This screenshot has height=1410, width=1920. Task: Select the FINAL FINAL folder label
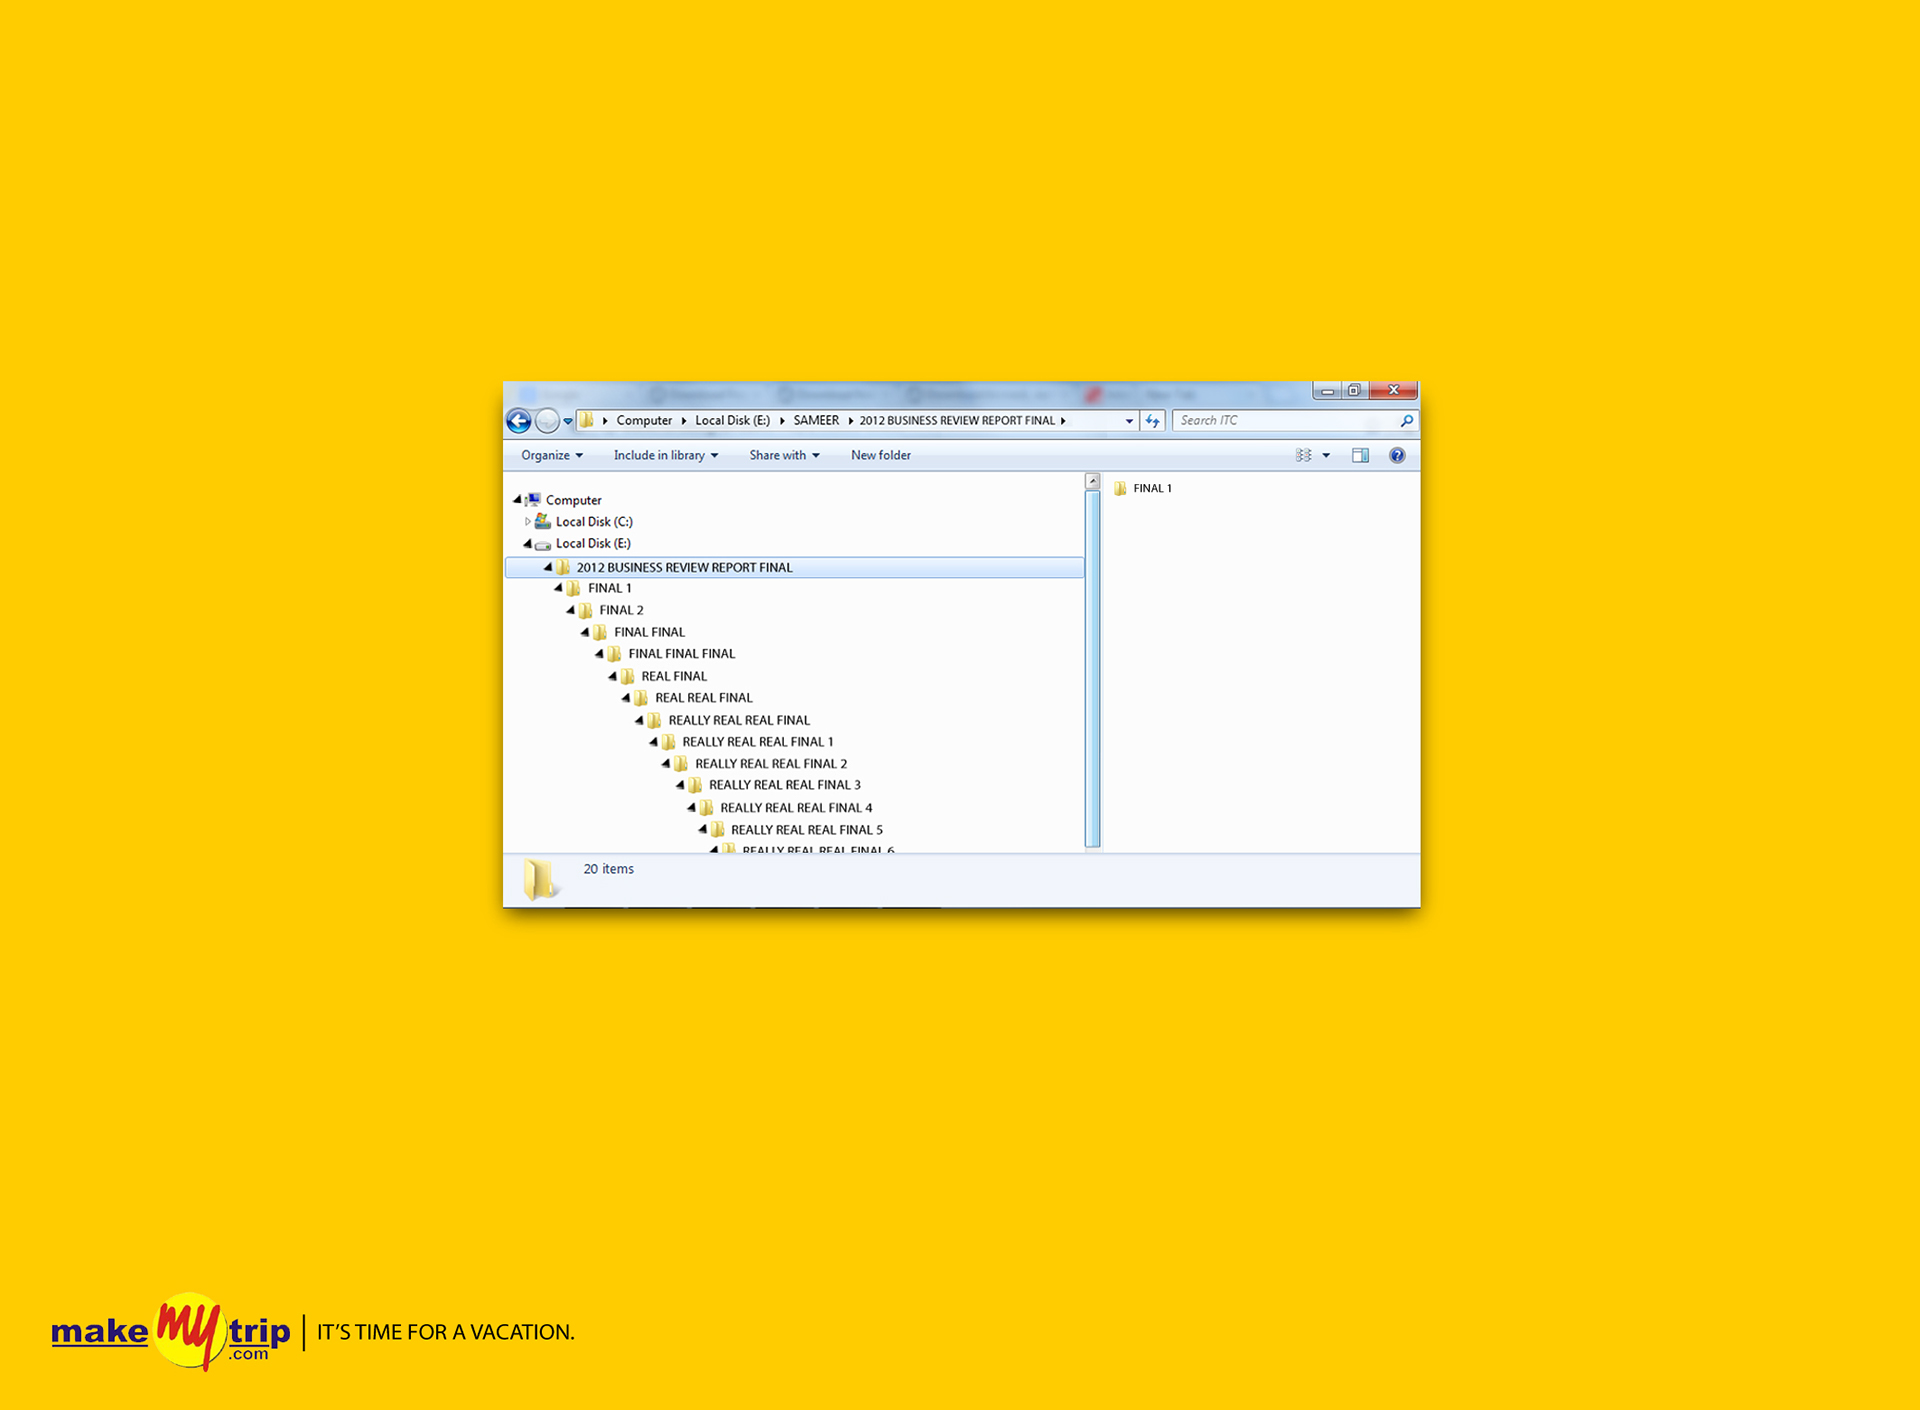tap(650, 632)
